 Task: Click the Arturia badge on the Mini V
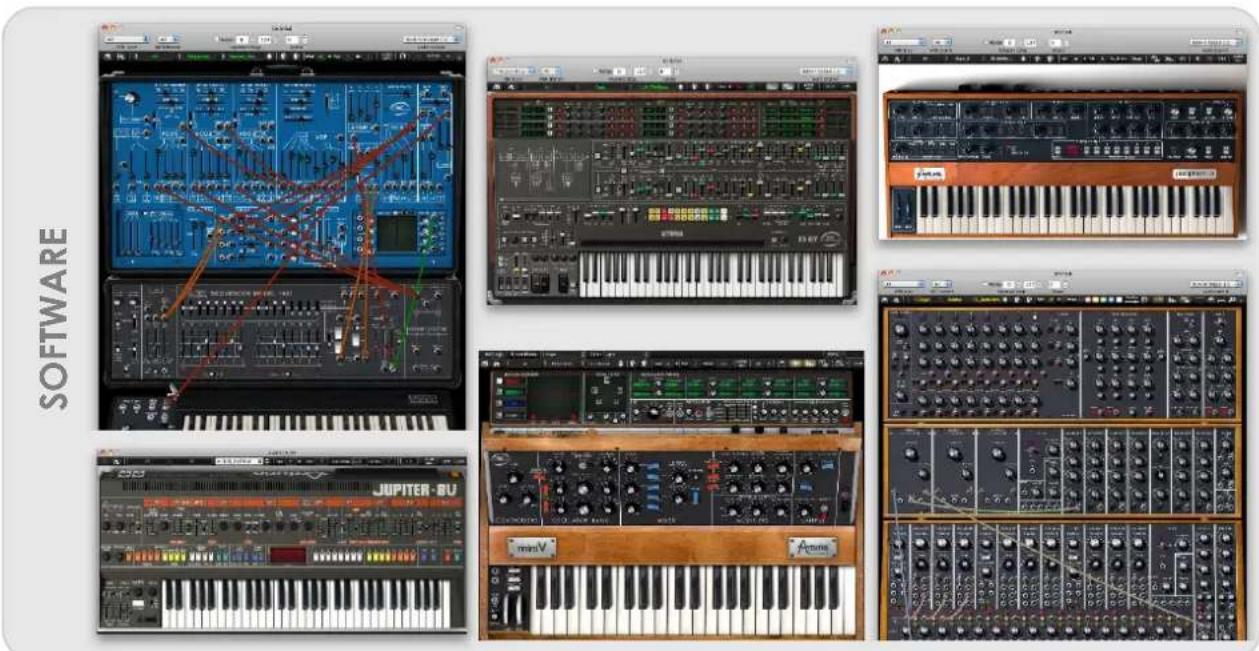(x=812, y=547)
